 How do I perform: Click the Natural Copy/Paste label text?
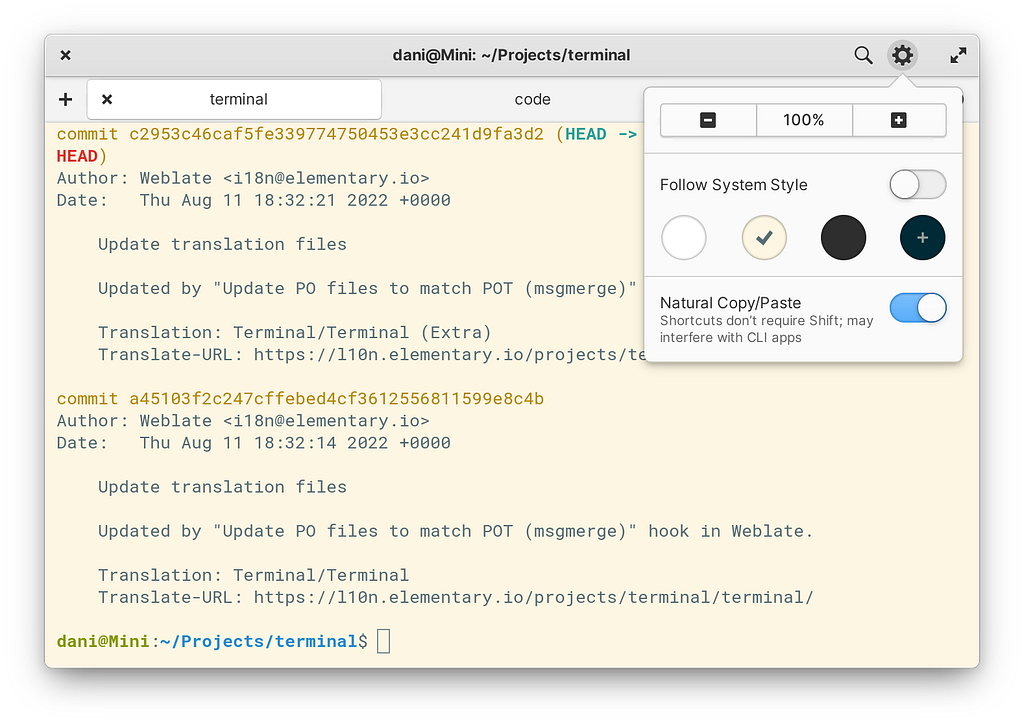coord(730,303)
